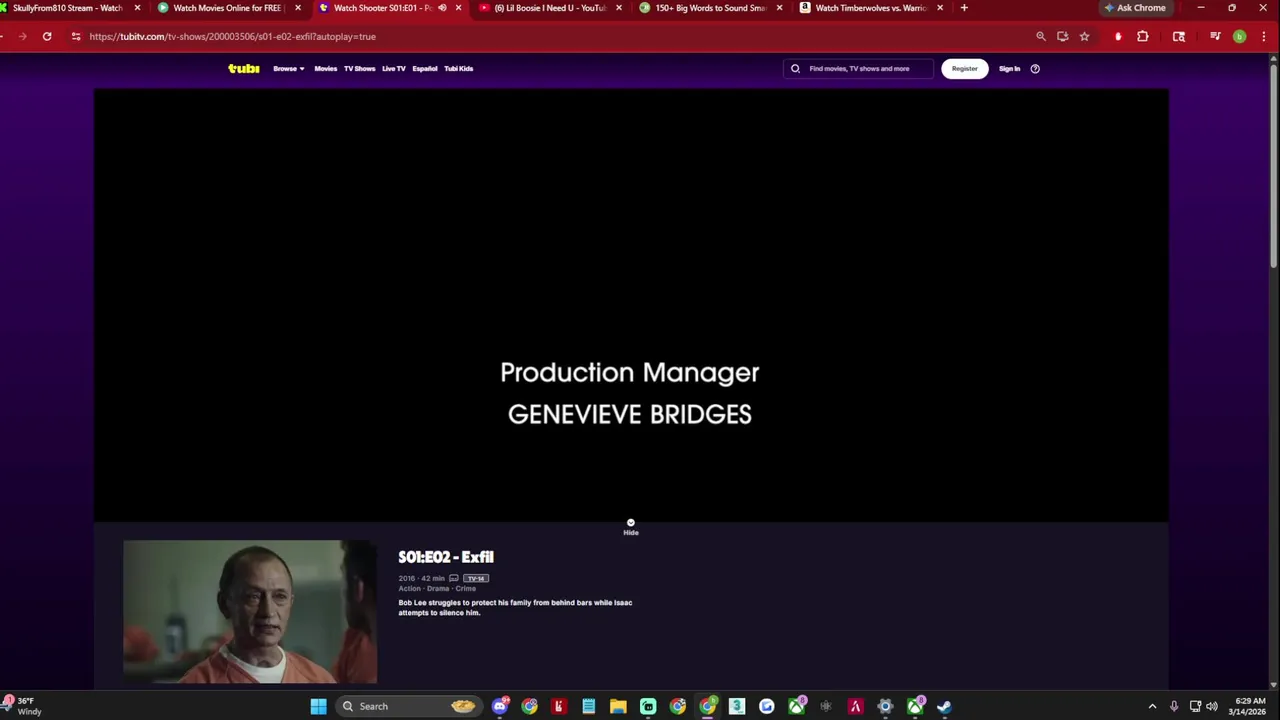
Task: Click the microphone tray icon
Action: coord(1174,706)
